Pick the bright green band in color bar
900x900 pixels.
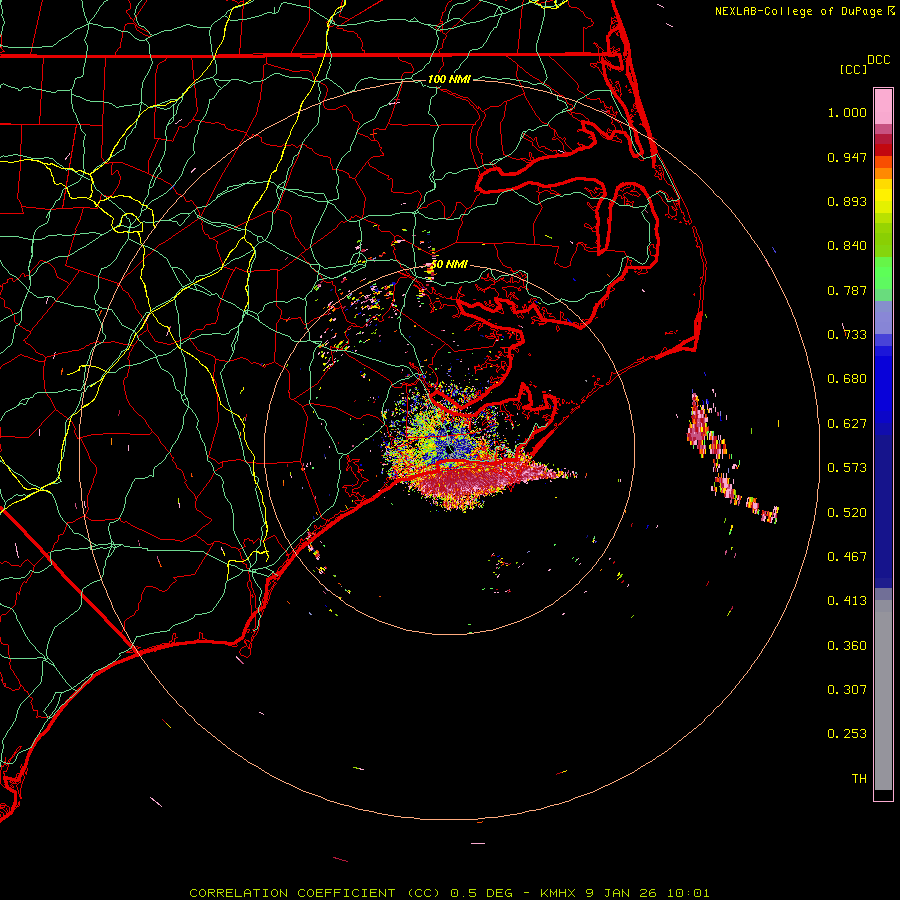click(x=883, y=273)
